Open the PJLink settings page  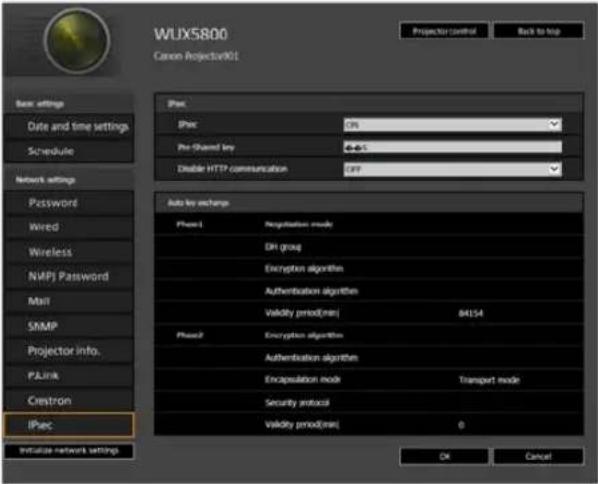[69, 376]
